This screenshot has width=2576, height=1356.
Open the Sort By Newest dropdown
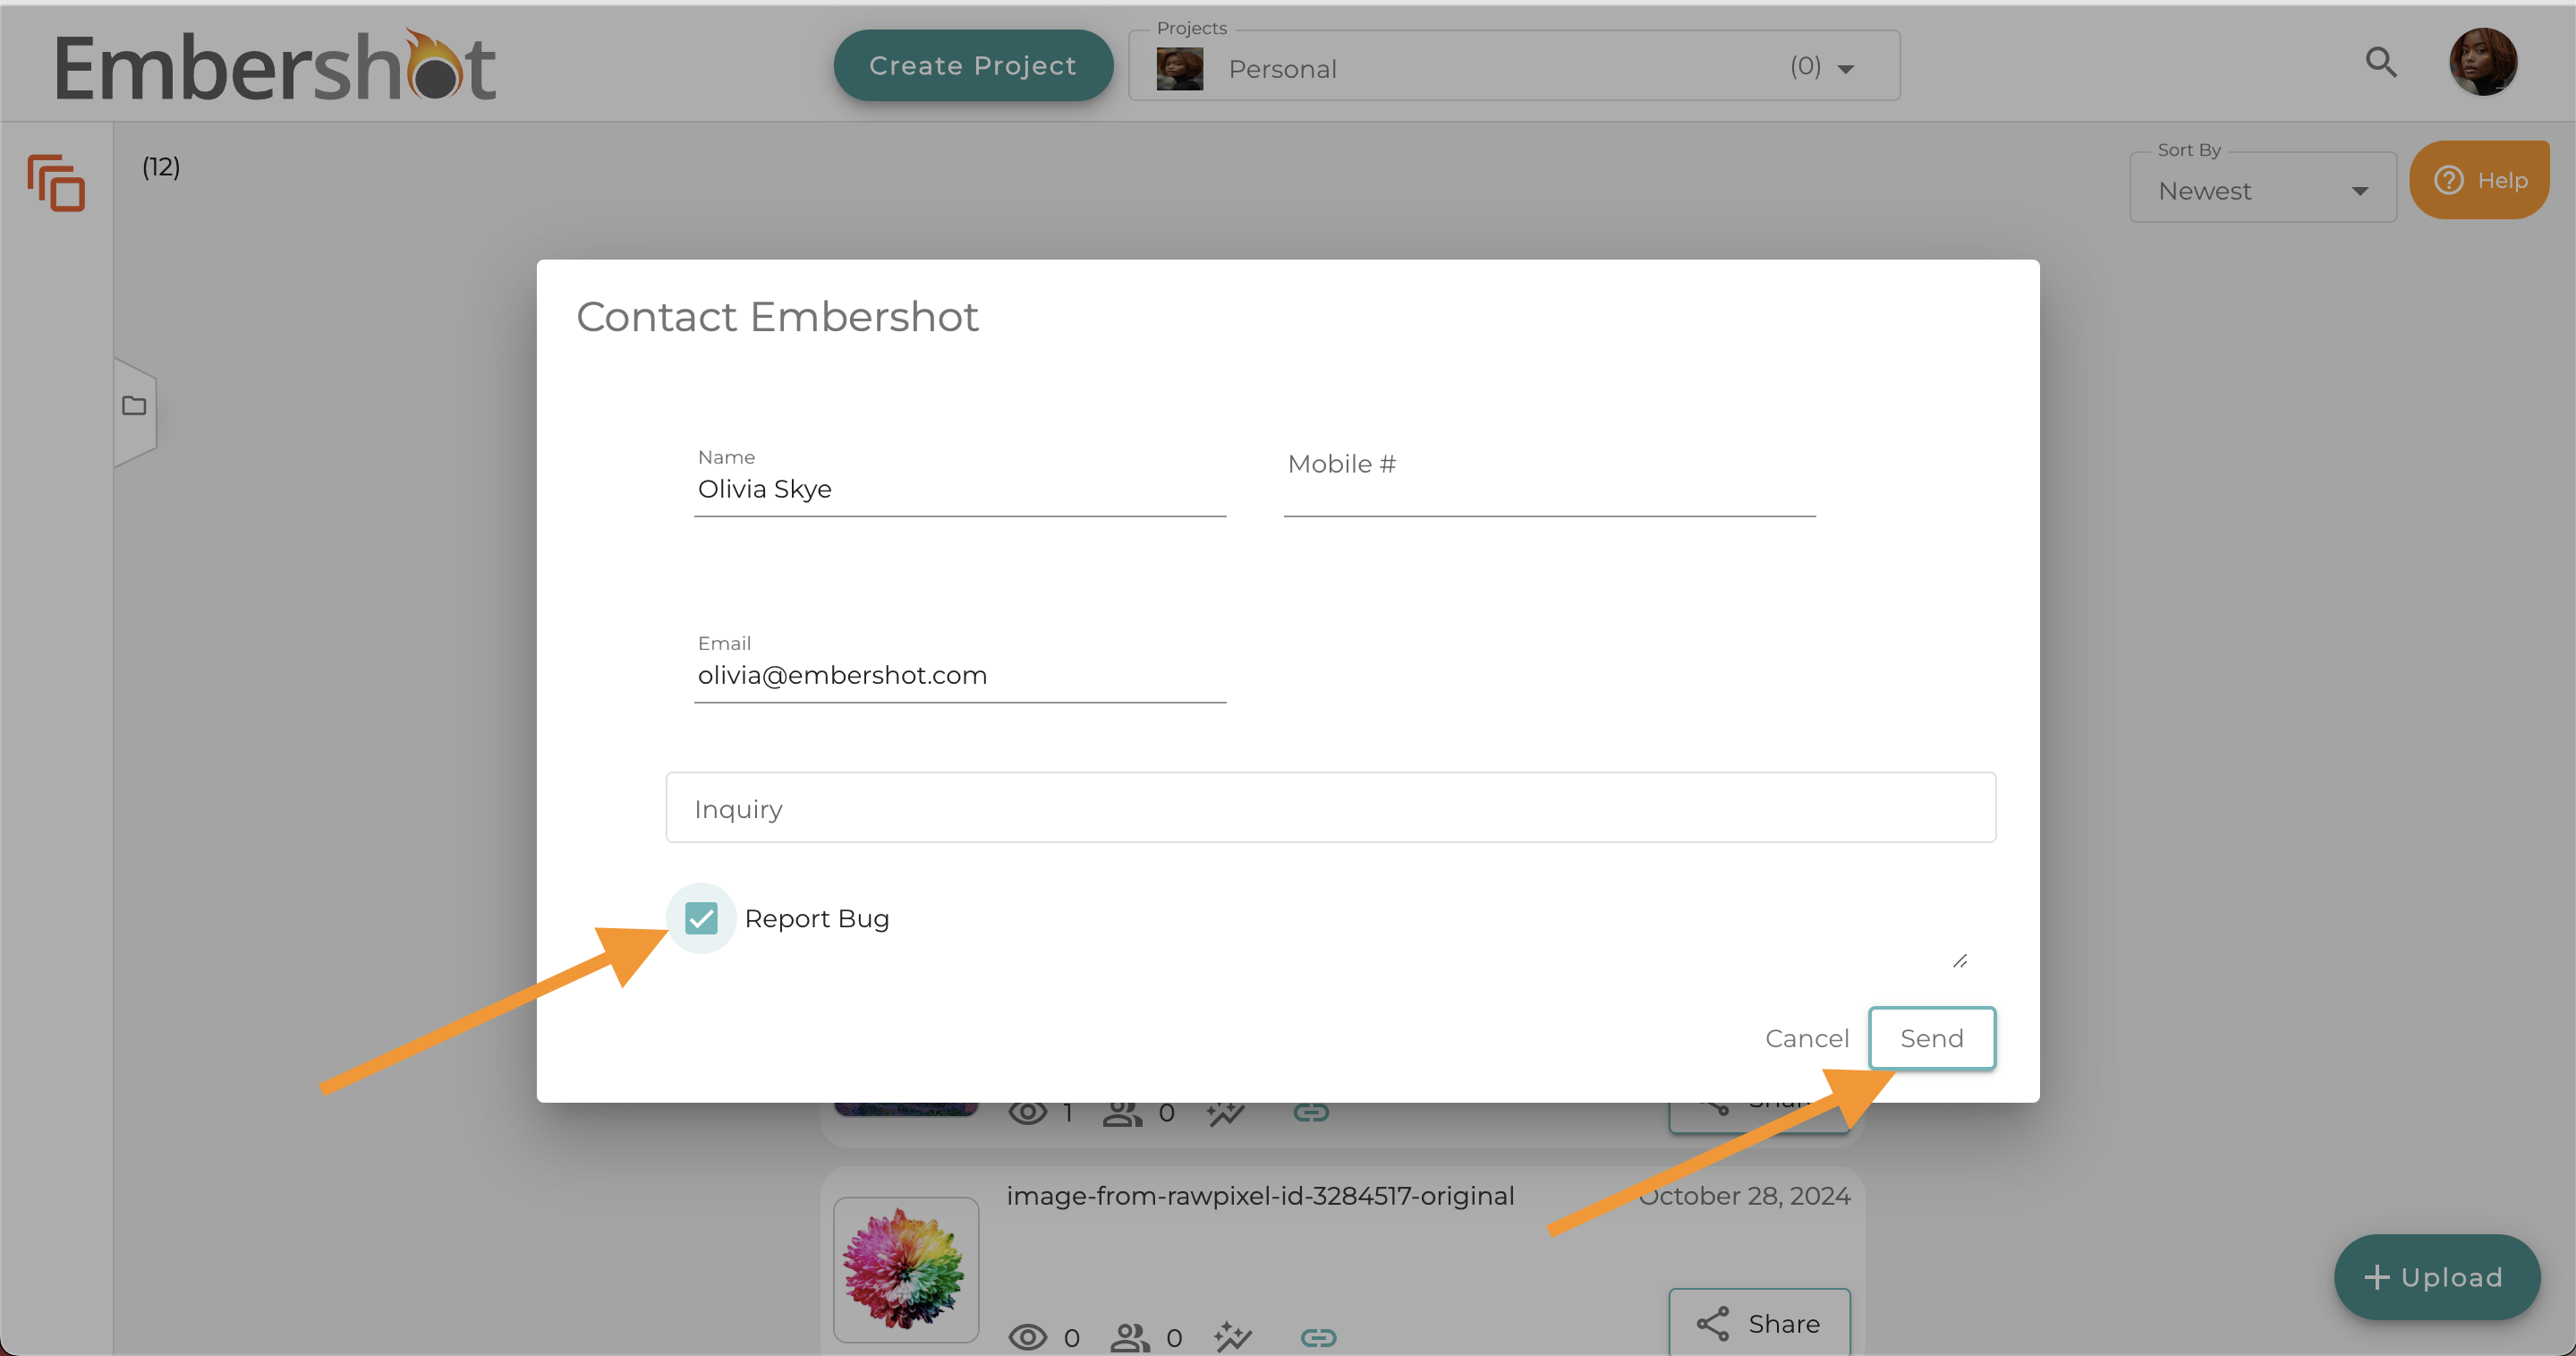[x=2262, y=190]
